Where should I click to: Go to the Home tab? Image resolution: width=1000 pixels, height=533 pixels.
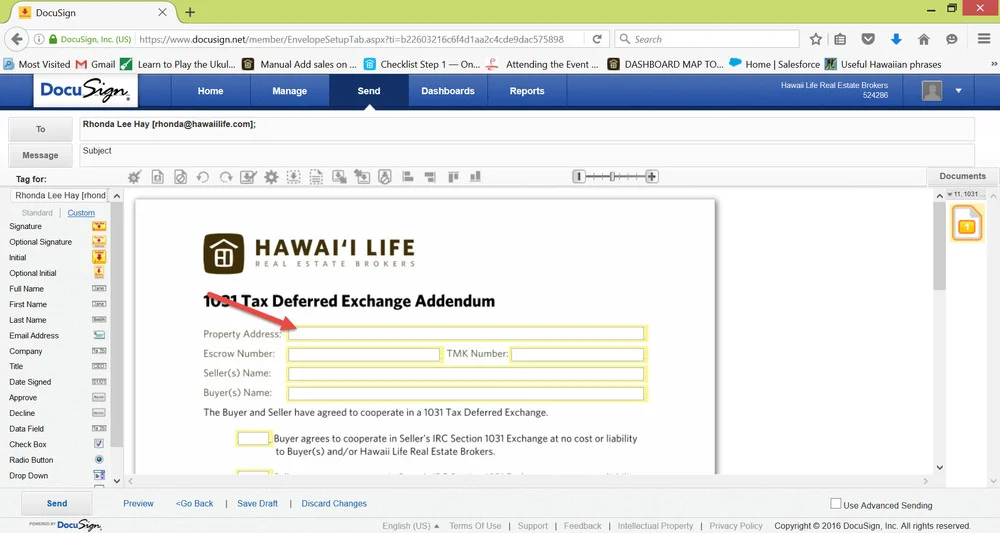[210, 91]
